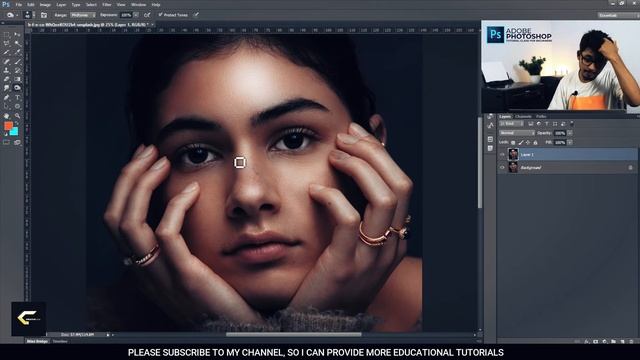Select the Clone Stamp tool
The image size is (640, 360).
click(7, 70)
